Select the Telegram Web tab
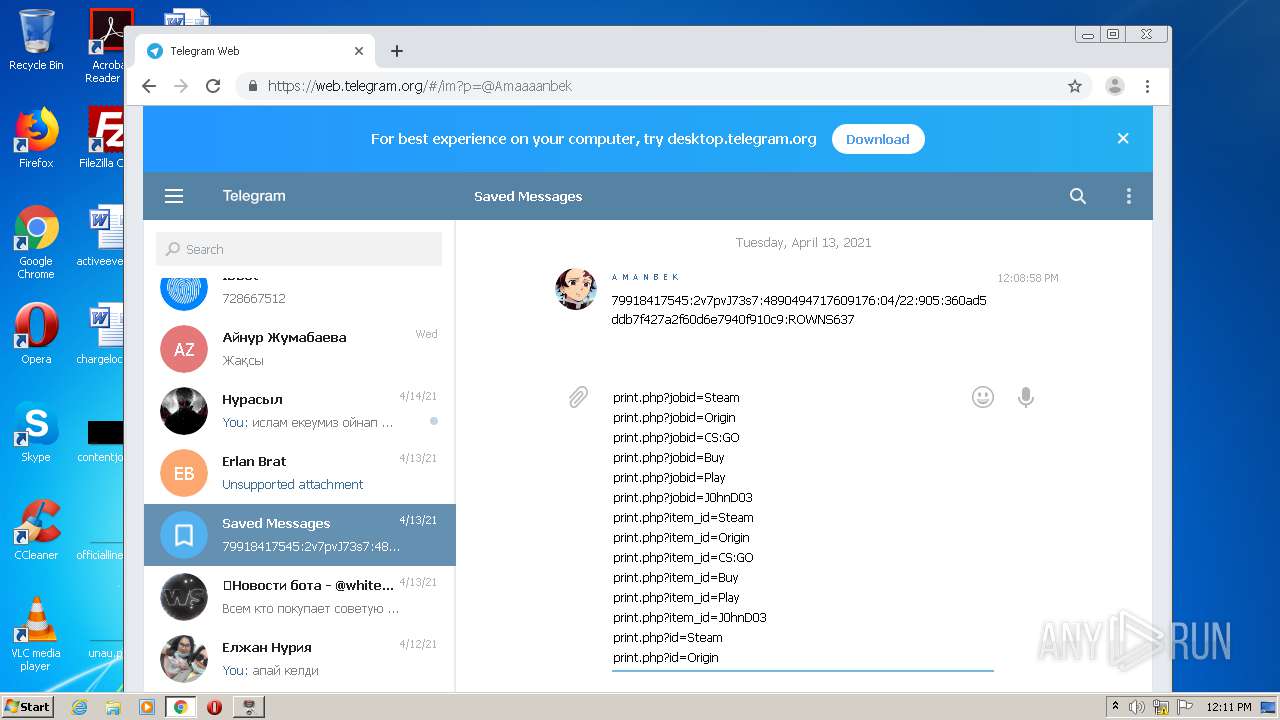The width and height of the screenshot is (1280, 720). [255, 51]
